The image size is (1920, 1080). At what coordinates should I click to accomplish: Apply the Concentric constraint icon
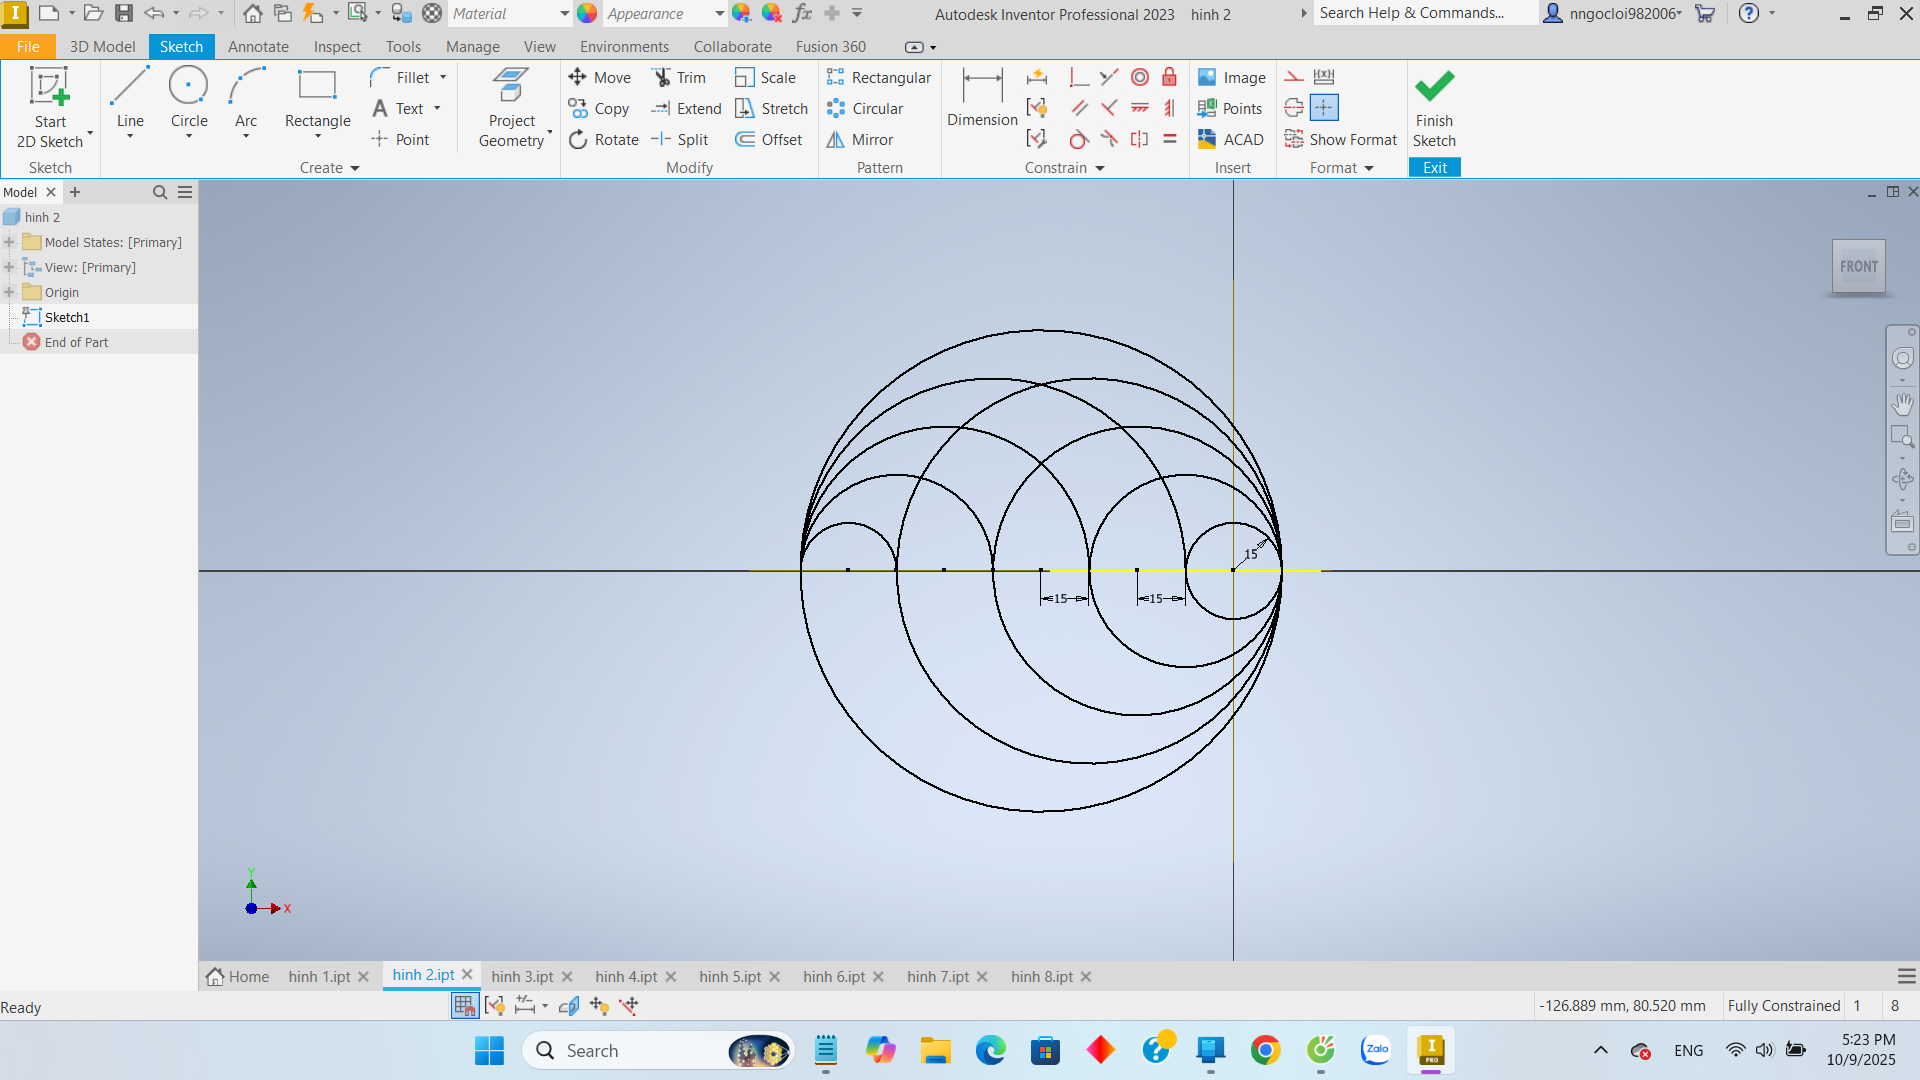[1139, 77]
